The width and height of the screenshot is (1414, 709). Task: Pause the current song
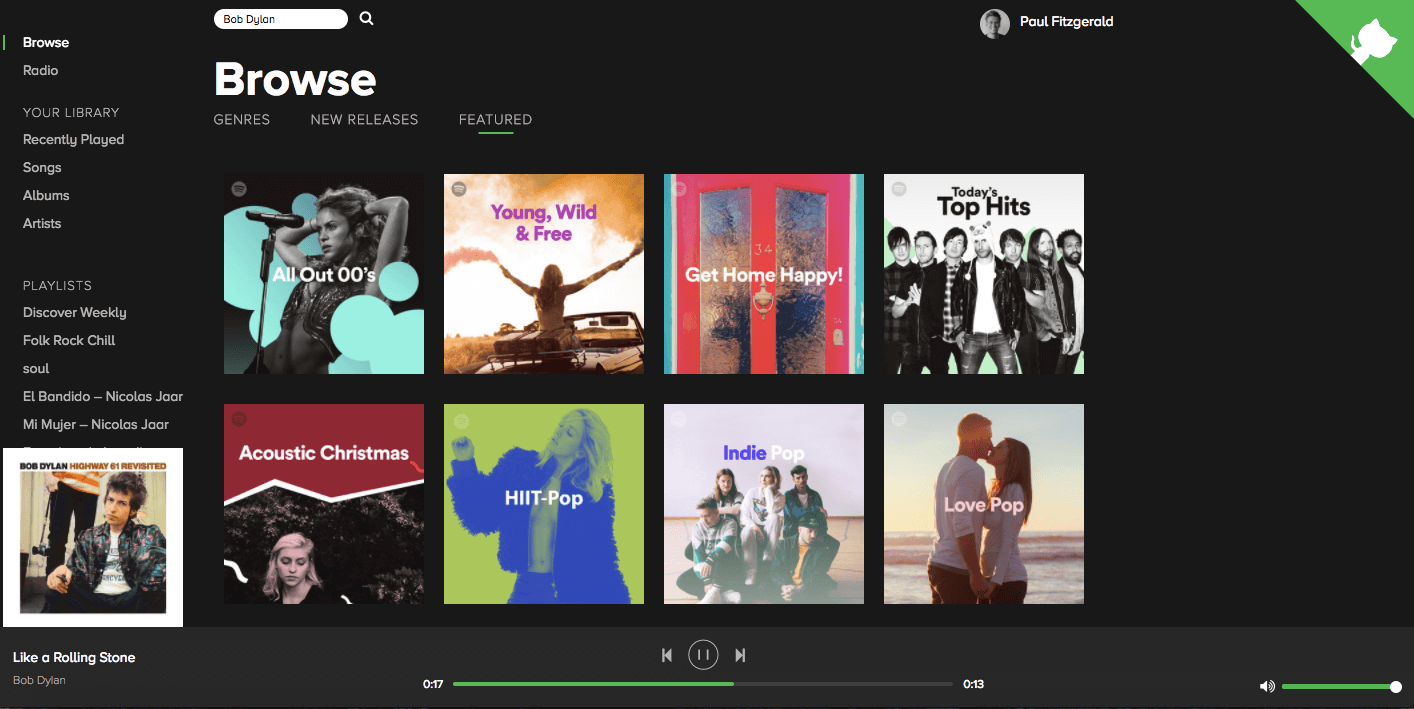pyautogui.click(x=703, y=655)
